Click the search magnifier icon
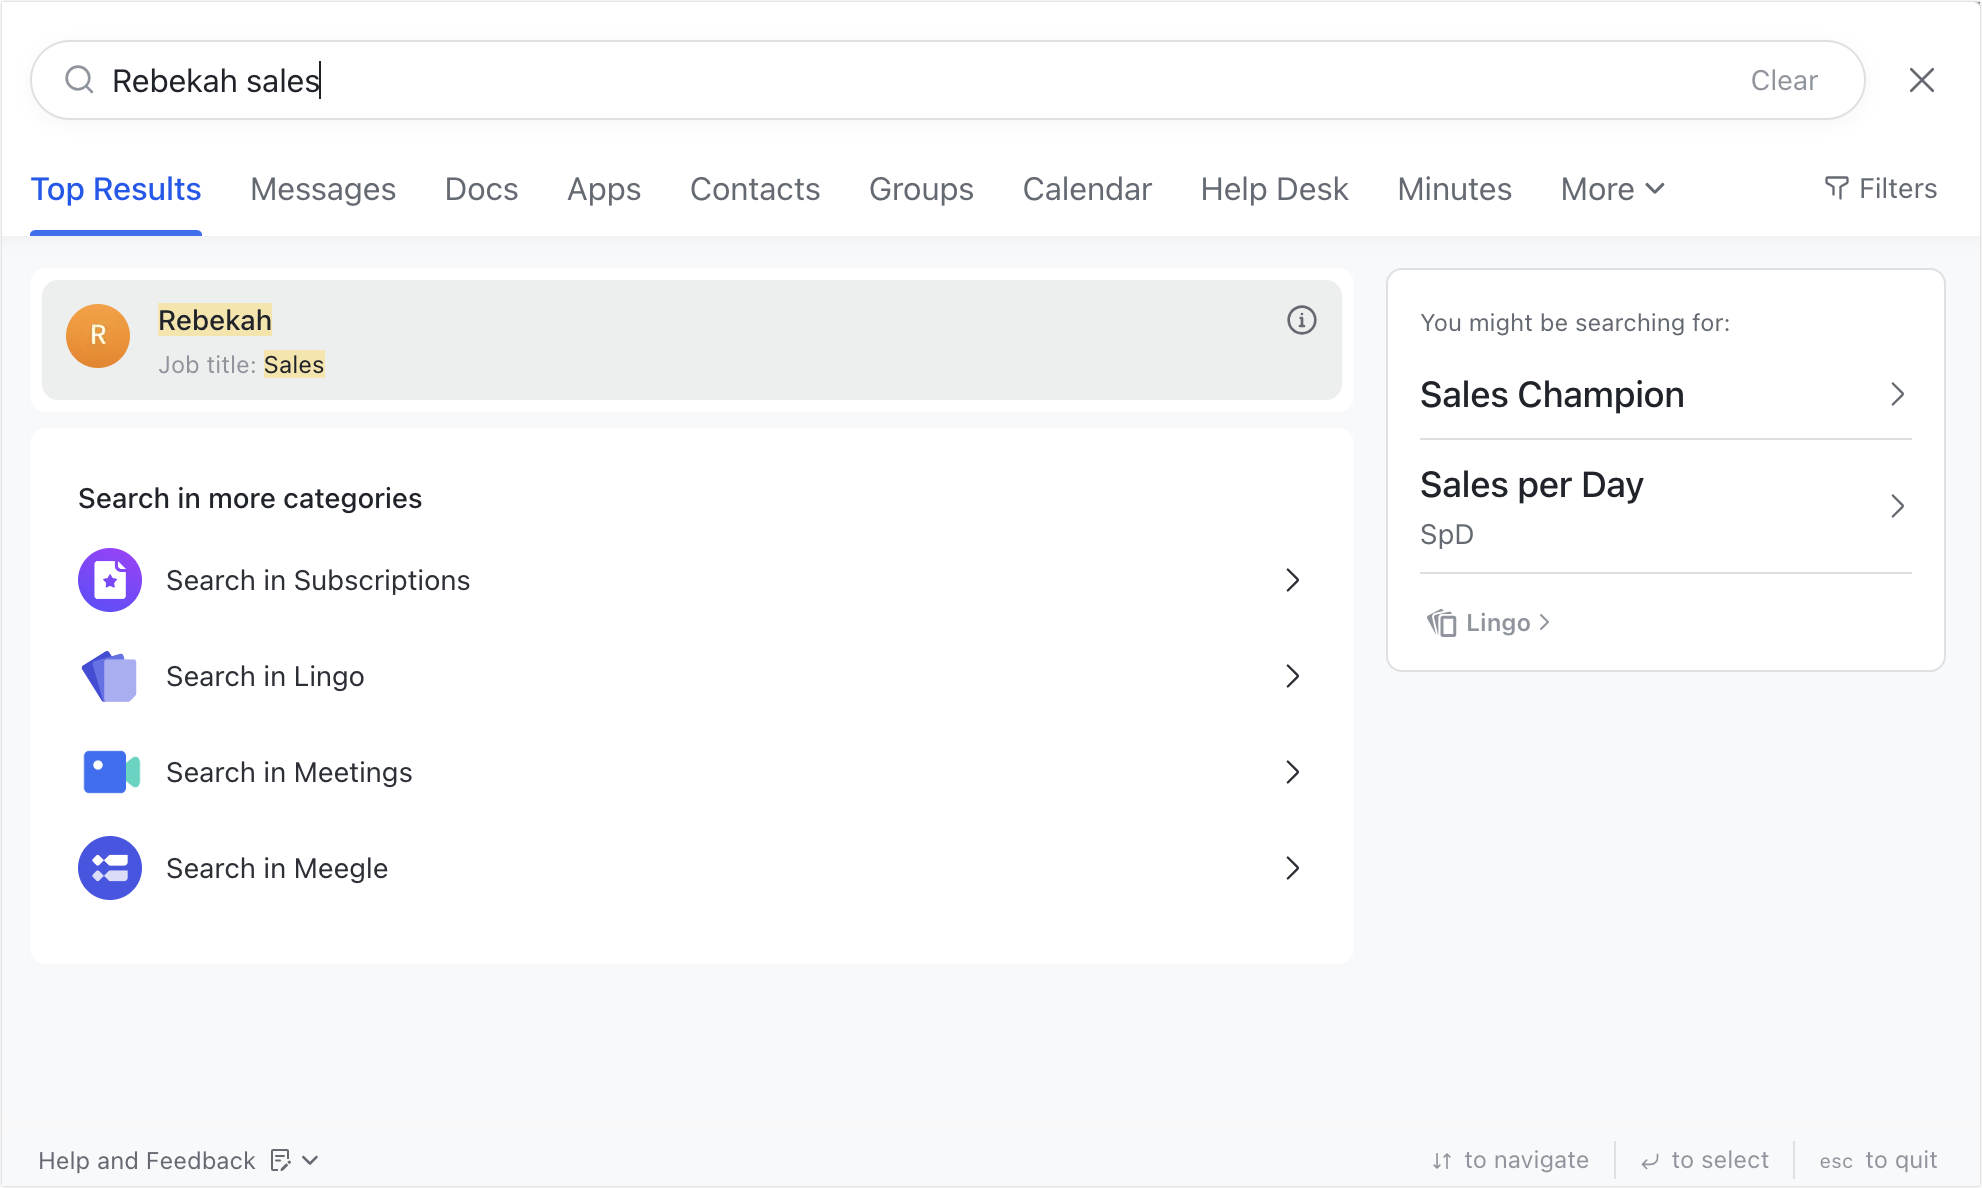1982x1188 pixels. point(79,80)
